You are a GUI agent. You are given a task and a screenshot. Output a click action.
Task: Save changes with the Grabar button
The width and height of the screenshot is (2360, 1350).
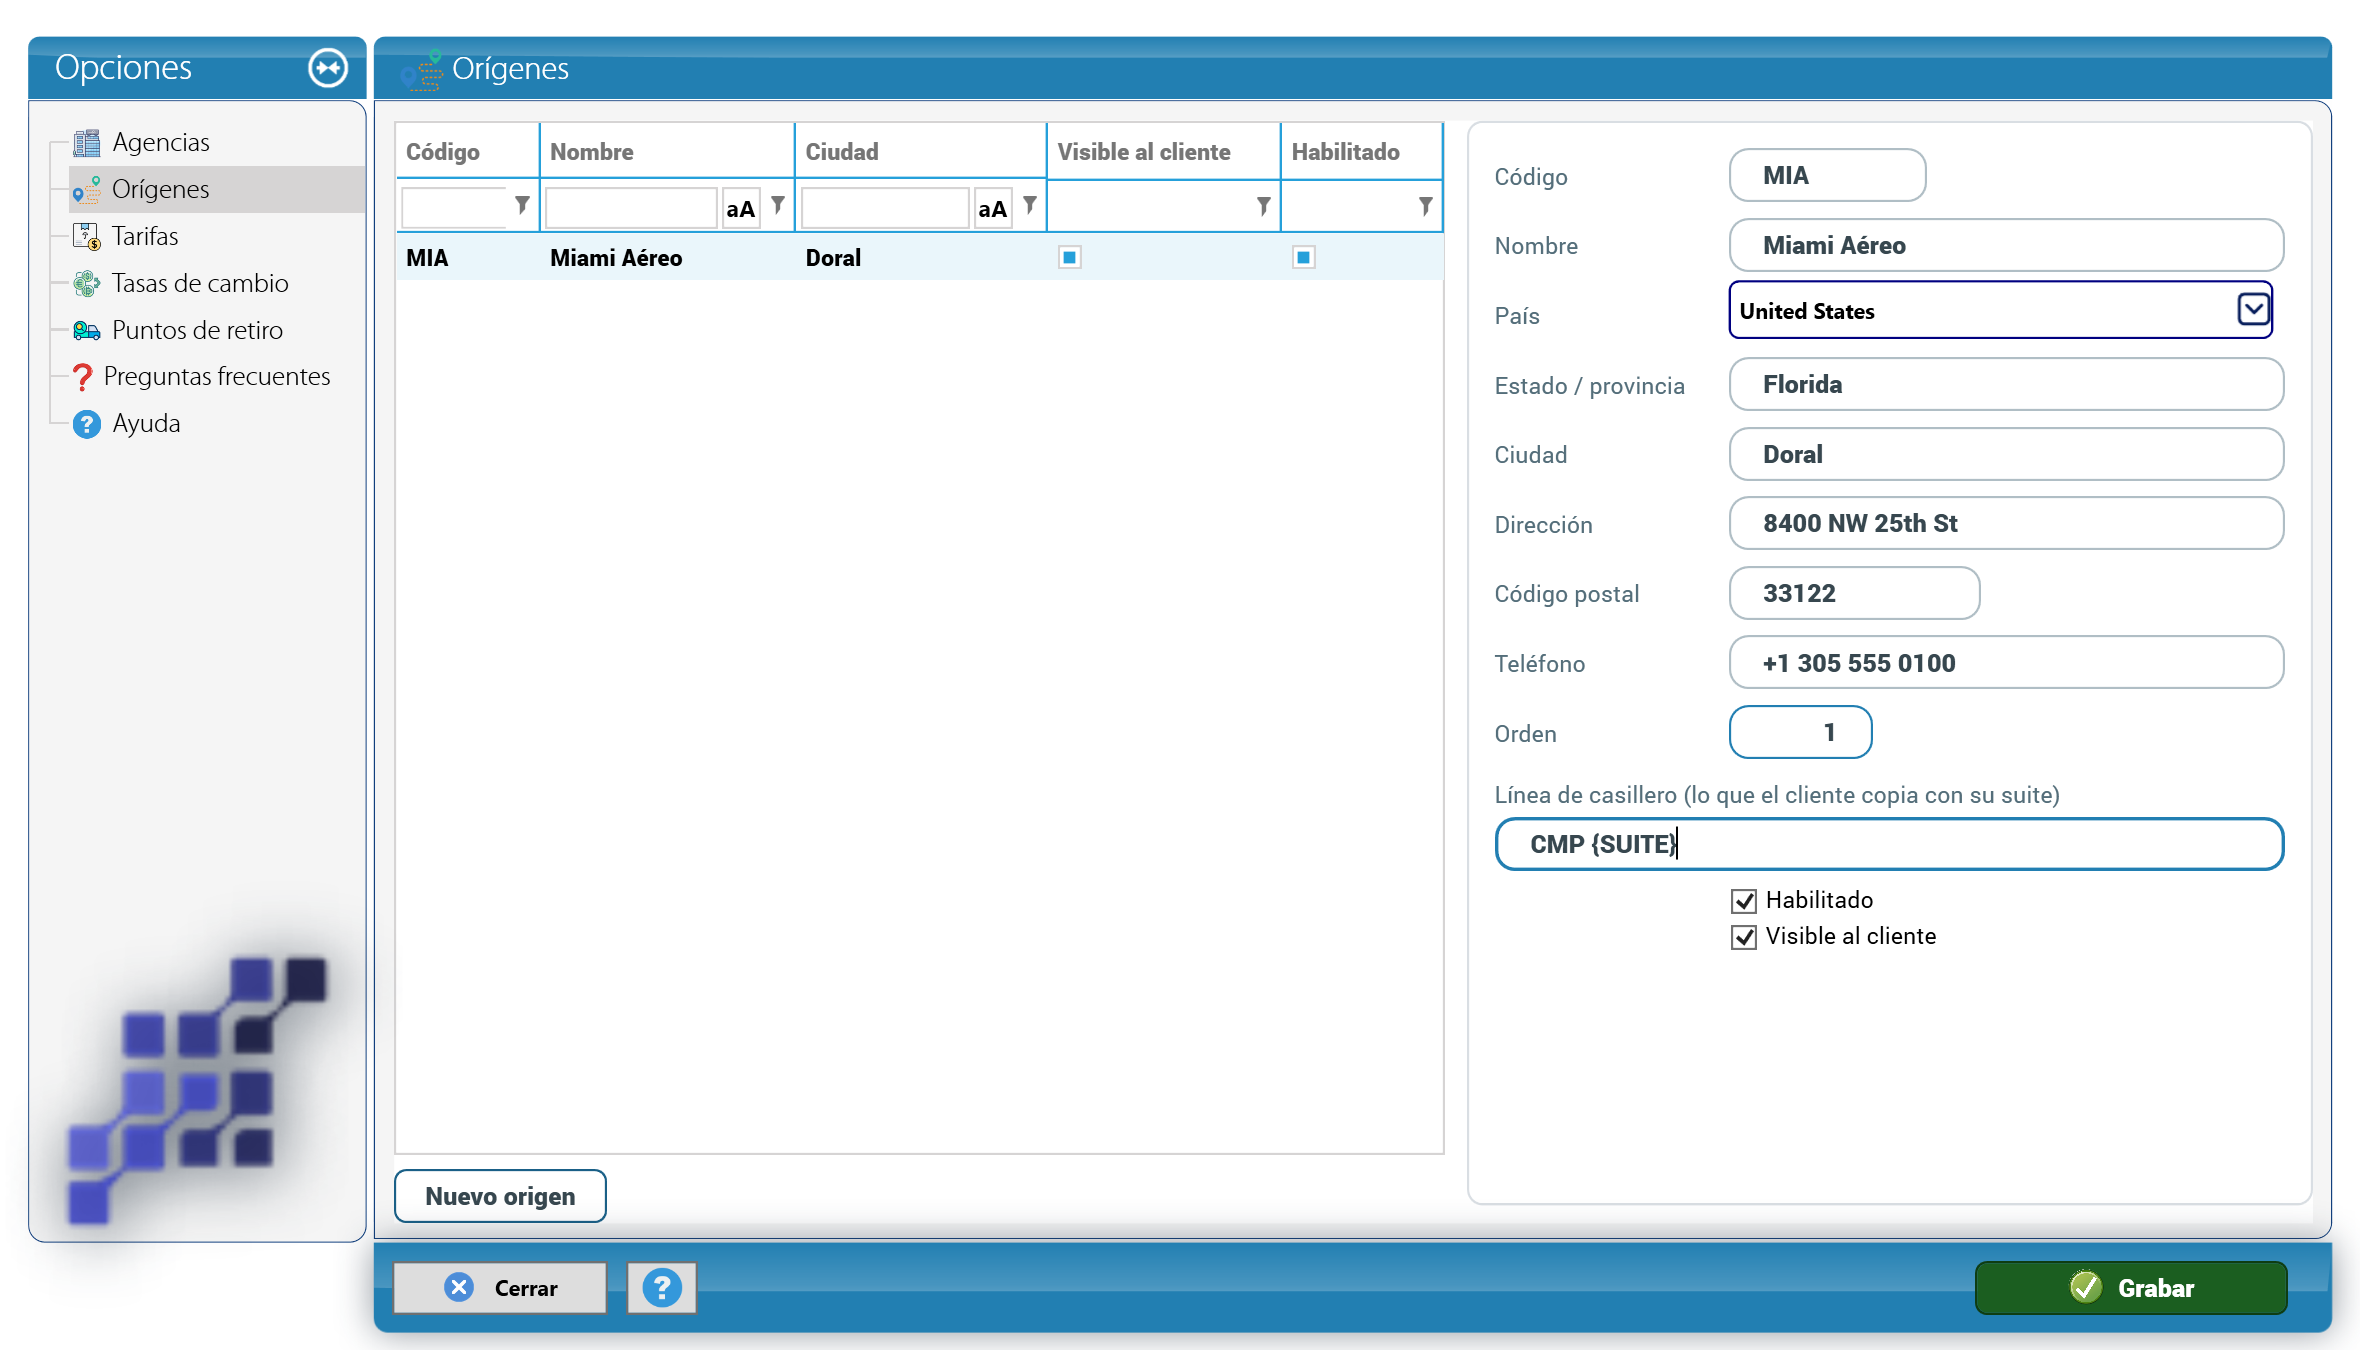[x=2131, y=1288]
